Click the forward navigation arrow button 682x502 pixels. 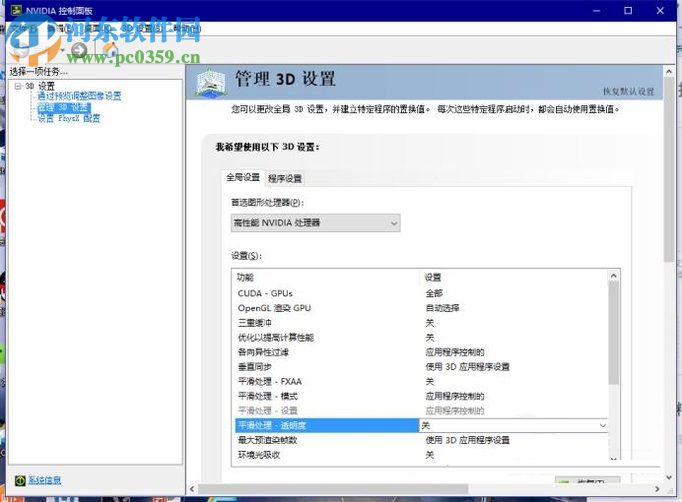point(79,50)
